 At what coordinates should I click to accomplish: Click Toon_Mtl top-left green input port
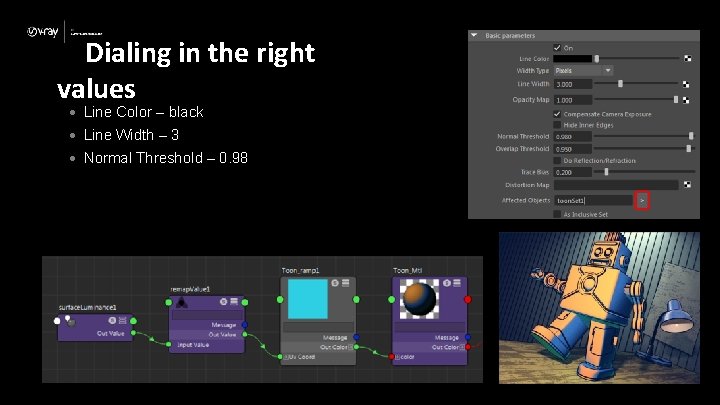click(391, 299)
